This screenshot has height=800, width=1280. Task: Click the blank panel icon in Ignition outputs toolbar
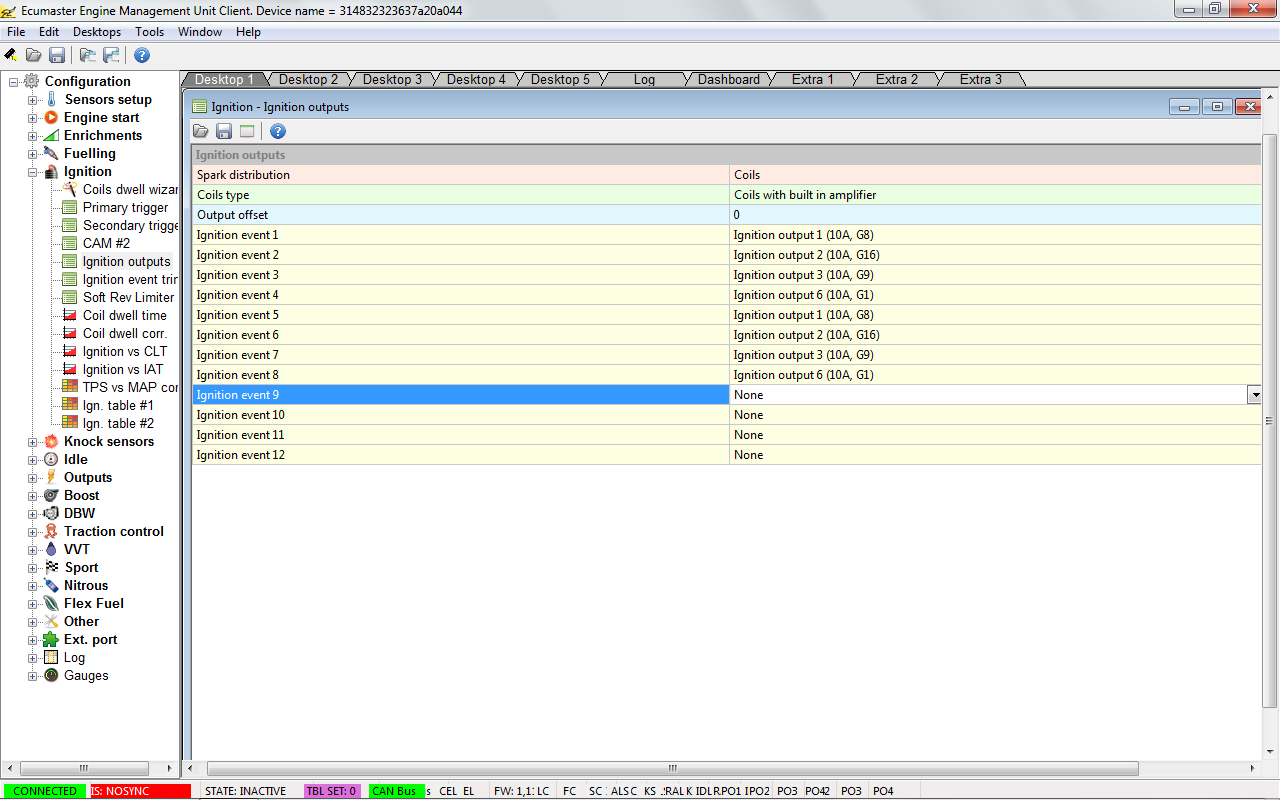tap(247, 131)
